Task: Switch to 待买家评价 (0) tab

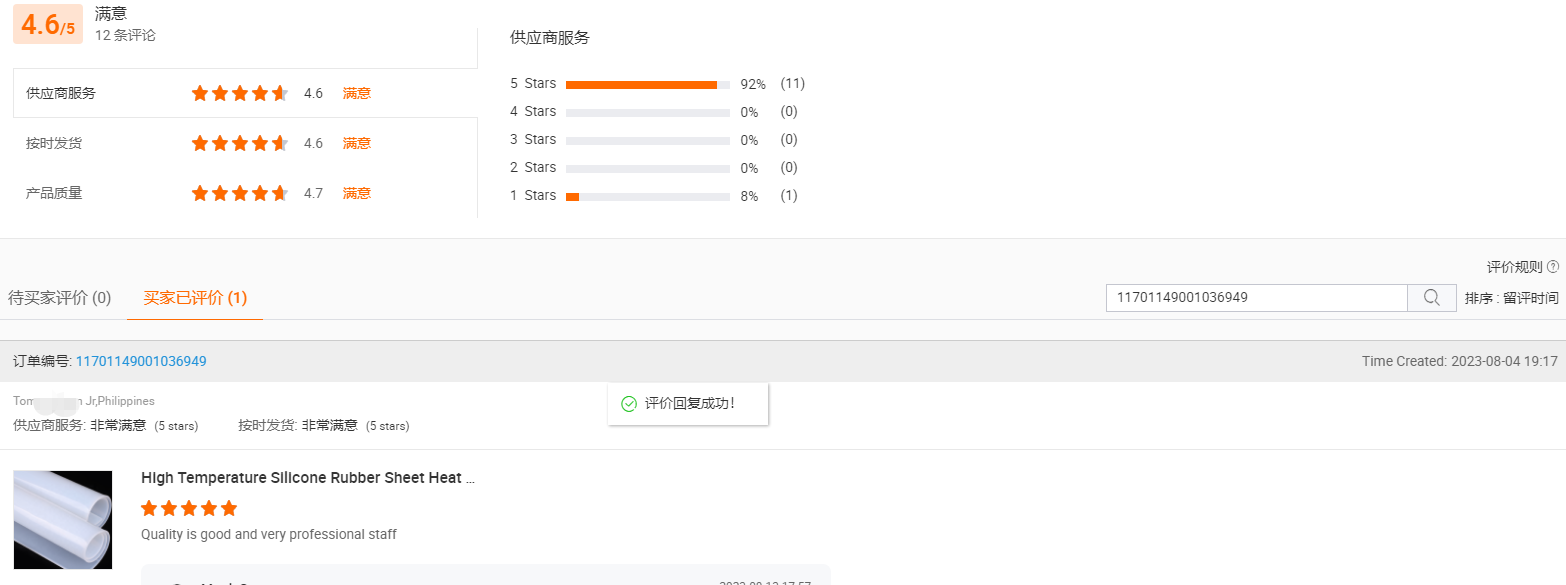Action: (x=60, y=298)
